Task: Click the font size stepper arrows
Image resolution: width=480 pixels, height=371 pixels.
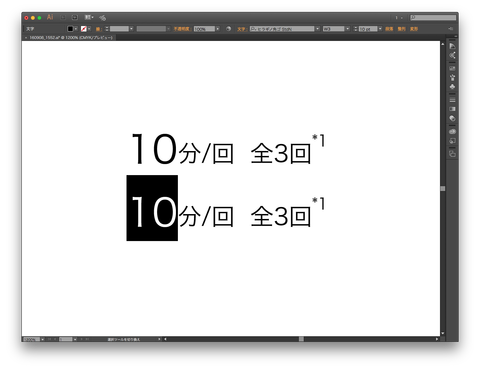Action: 355,29
